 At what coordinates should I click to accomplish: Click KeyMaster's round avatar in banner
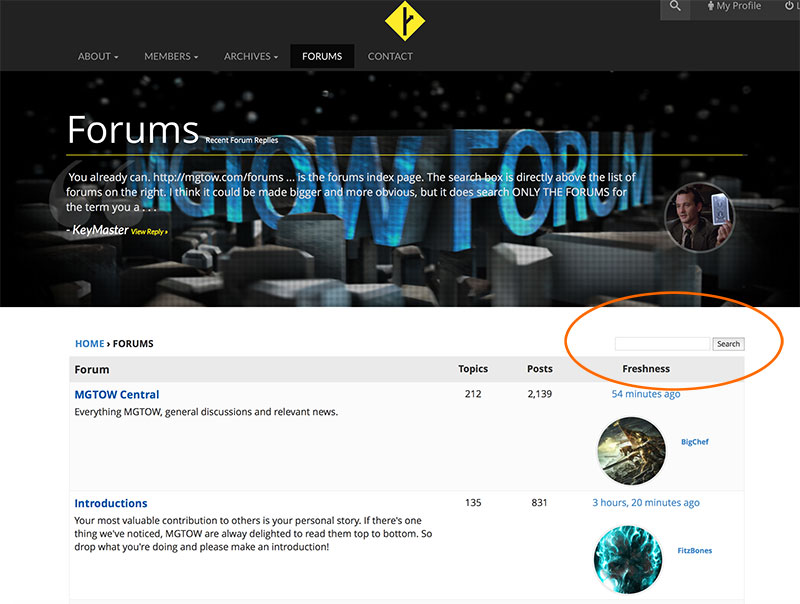(699, 217)
